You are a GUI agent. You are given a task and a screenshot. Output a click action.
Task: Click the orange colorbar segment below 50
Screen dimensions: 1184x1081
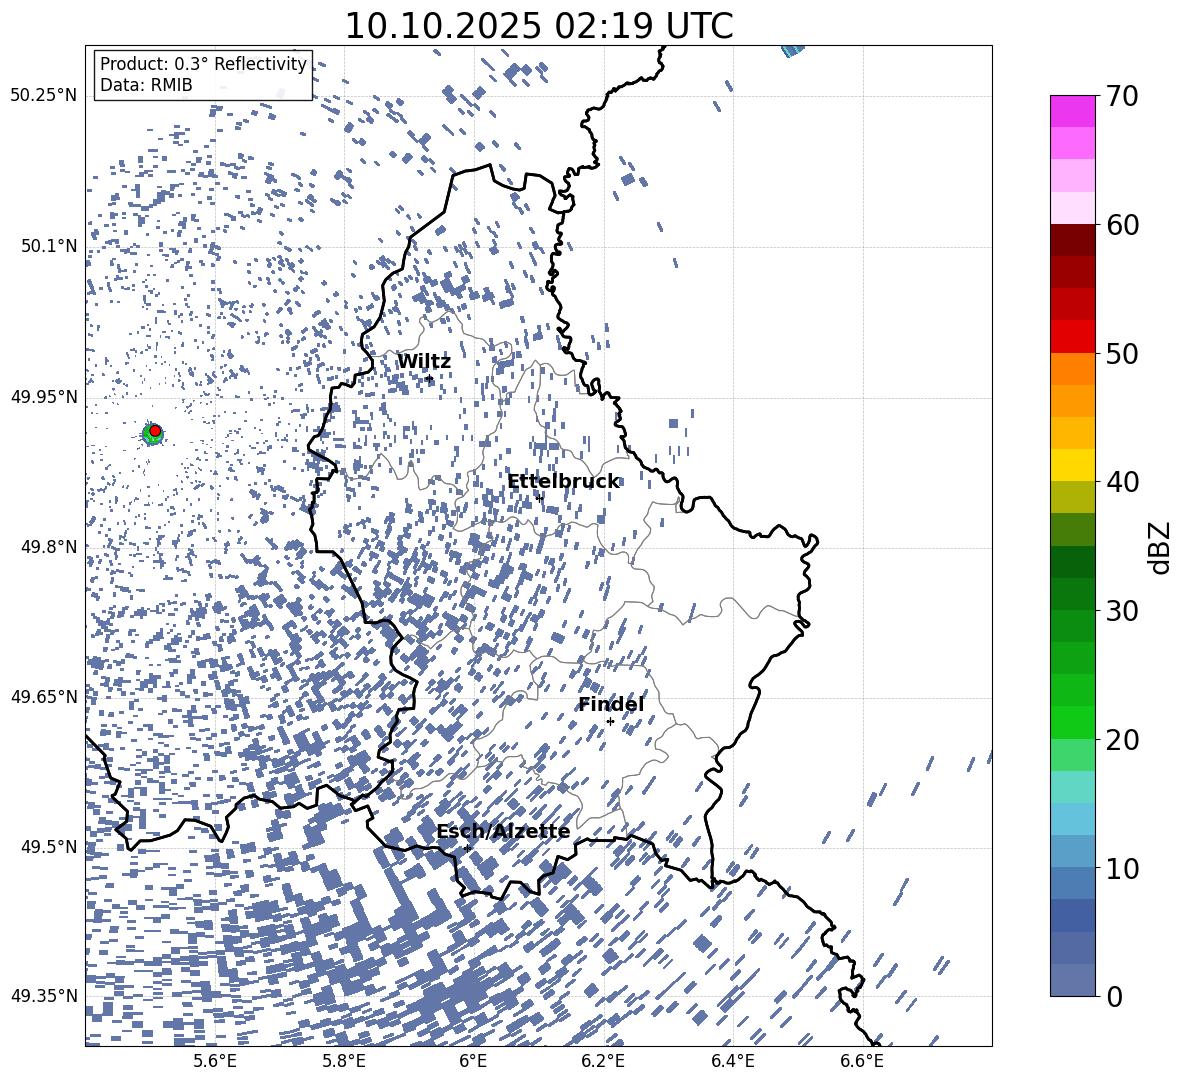pos(1072,369)
